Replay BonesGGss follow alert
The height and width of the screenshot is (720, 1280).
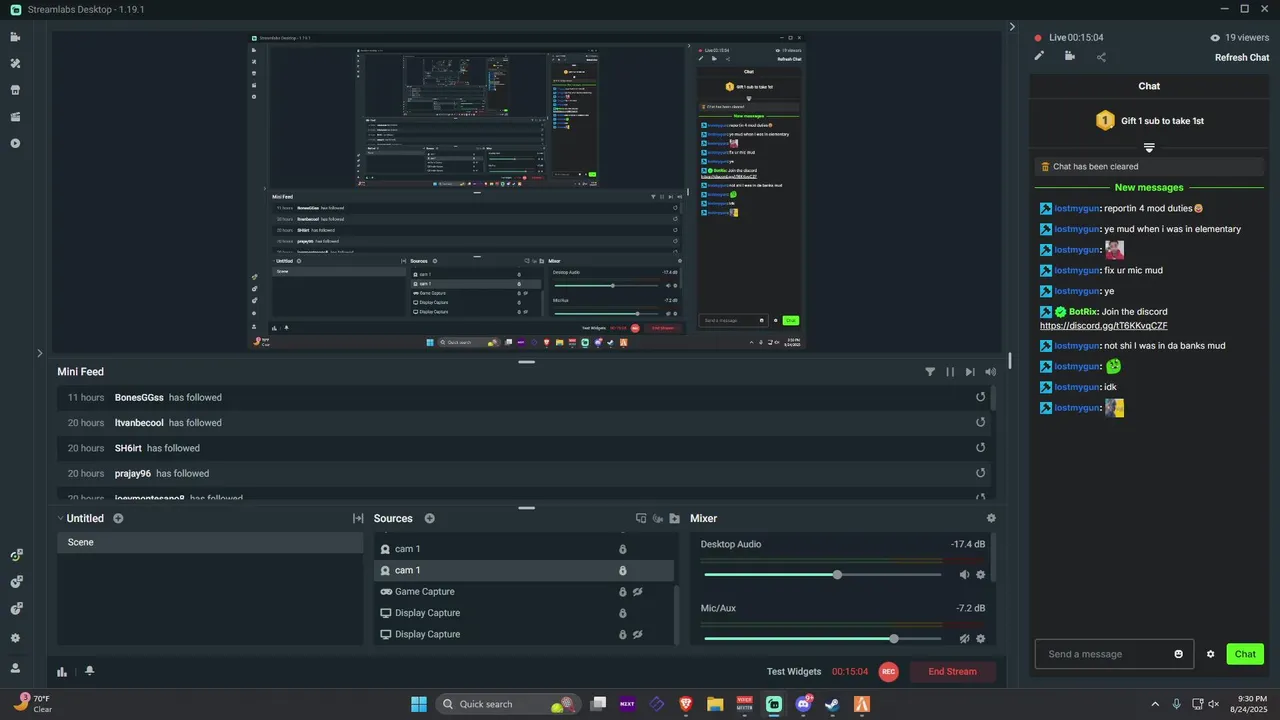coord(981,397)
